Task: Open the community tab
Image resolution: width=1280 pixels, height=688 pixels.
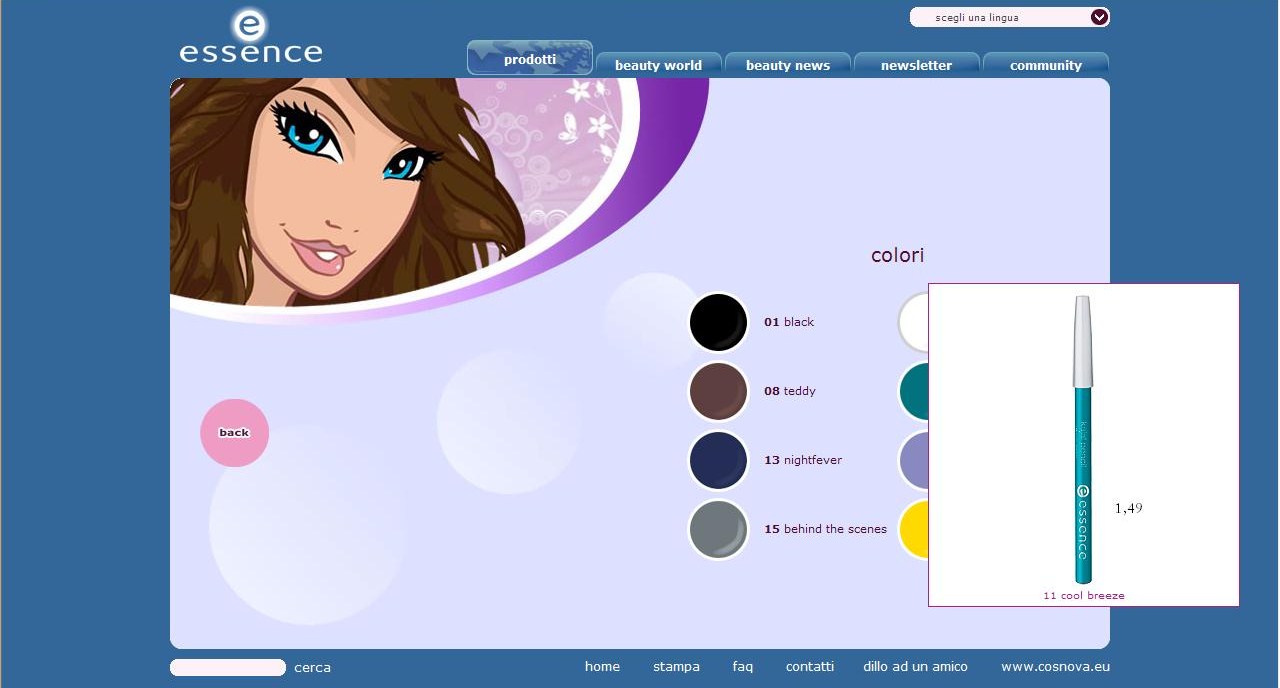Action: [1046, 65]
